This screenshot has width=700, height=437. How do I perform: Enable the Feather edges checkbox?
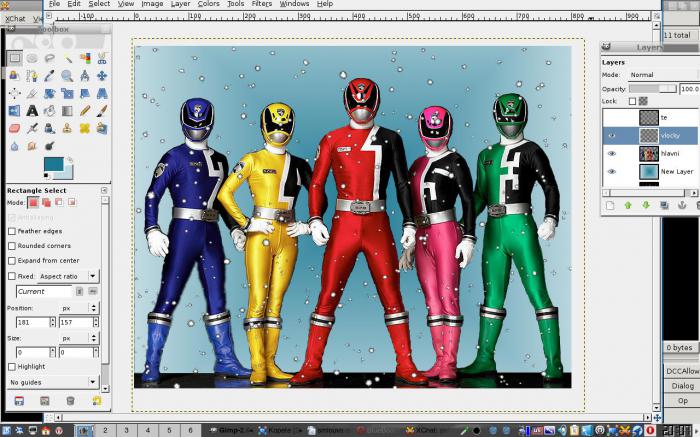(12, 231)
